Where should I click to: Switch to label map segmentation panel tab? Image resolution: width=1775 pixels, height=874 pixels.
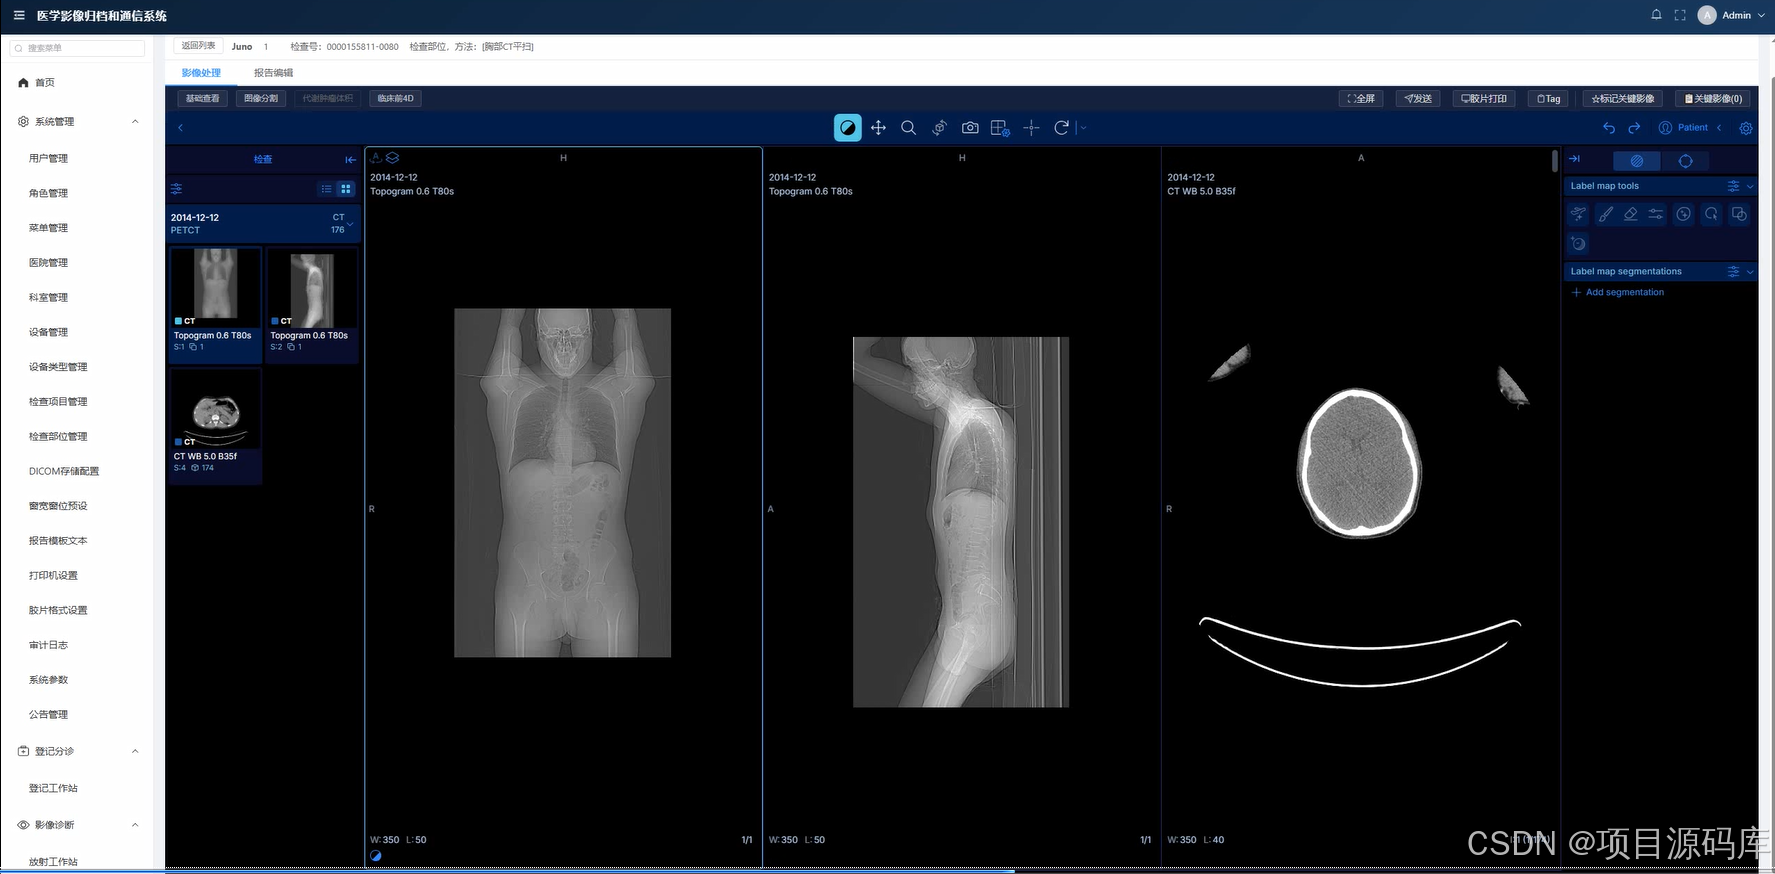[x=1637, y=161]
